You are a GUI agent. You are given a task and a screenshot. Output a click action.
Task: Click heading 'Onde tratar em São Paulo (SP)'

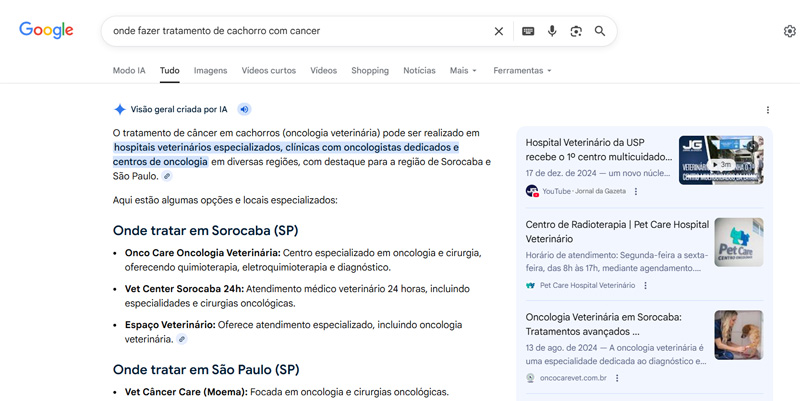(x=206, y=369)
